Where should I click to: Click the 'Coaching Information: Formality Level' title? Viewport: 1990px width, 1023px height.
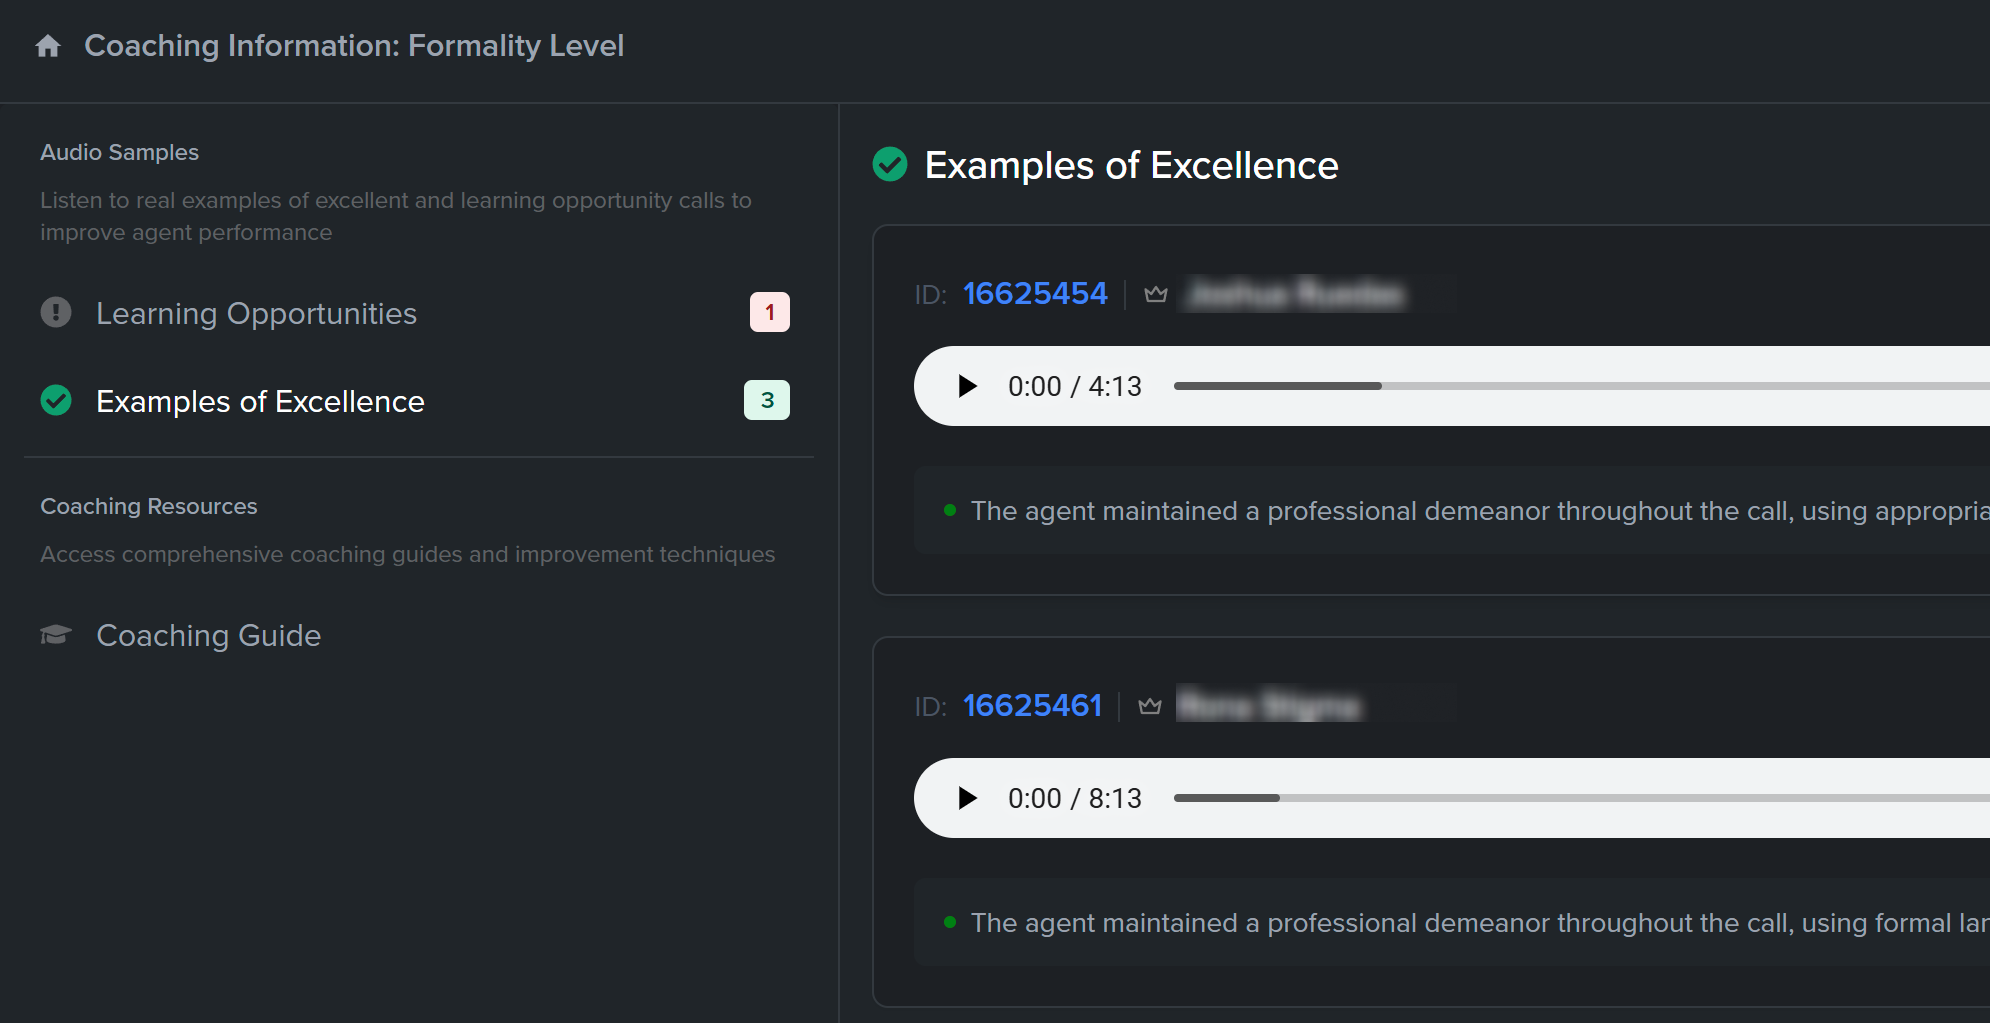(x=354, y=46)
